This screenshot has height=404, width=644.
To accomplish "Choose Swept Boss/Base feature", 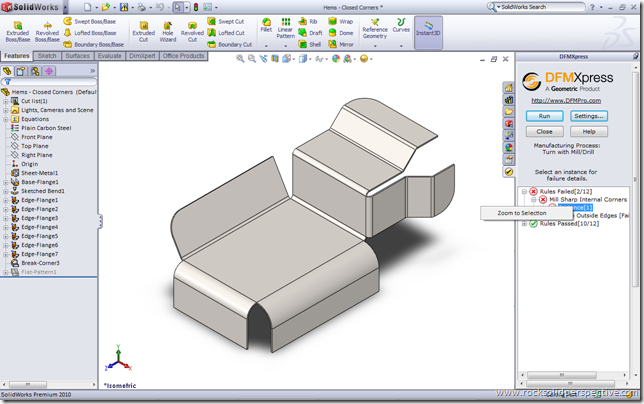I will 90,21.
